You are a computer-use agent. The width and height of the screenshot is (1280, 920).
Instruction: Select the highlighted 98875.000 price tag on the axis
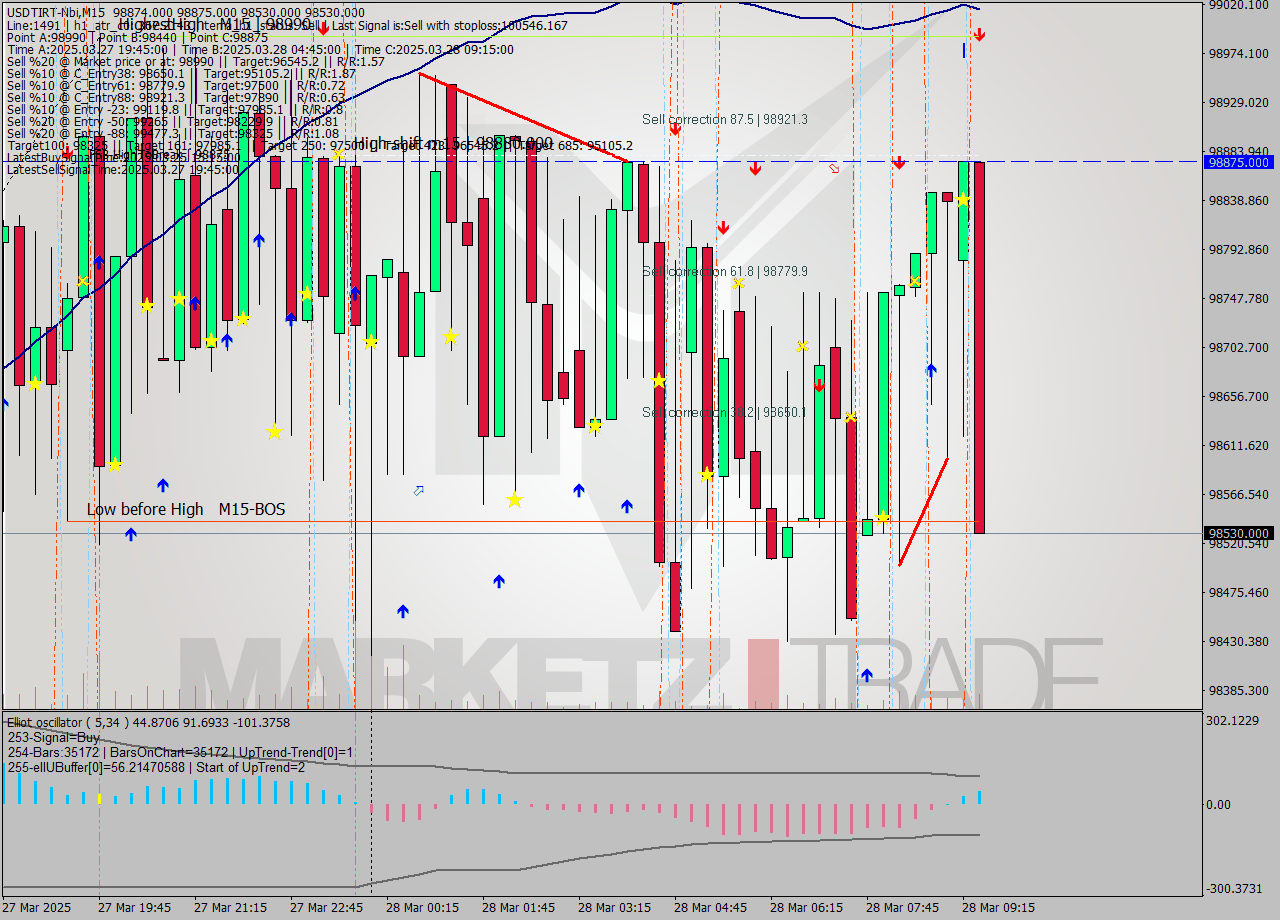(1237, 162)
